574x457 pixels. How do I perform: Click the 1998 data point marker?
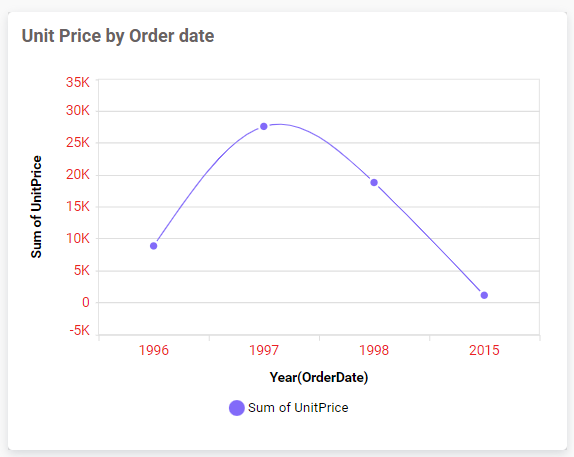pos(374,182)
